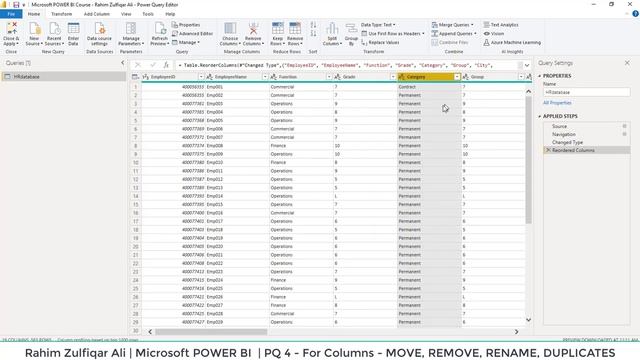Open the Category column filter dropdown
The image size is (640, 360).
457,77
